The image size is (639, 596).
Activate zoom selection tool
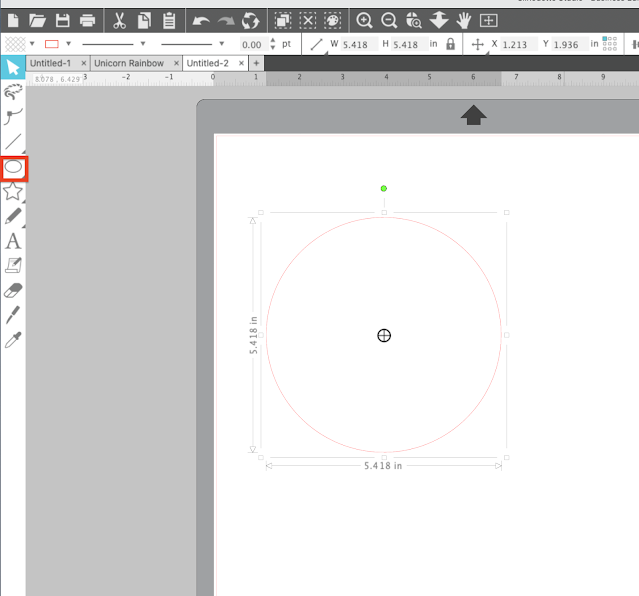click(414, 20)
